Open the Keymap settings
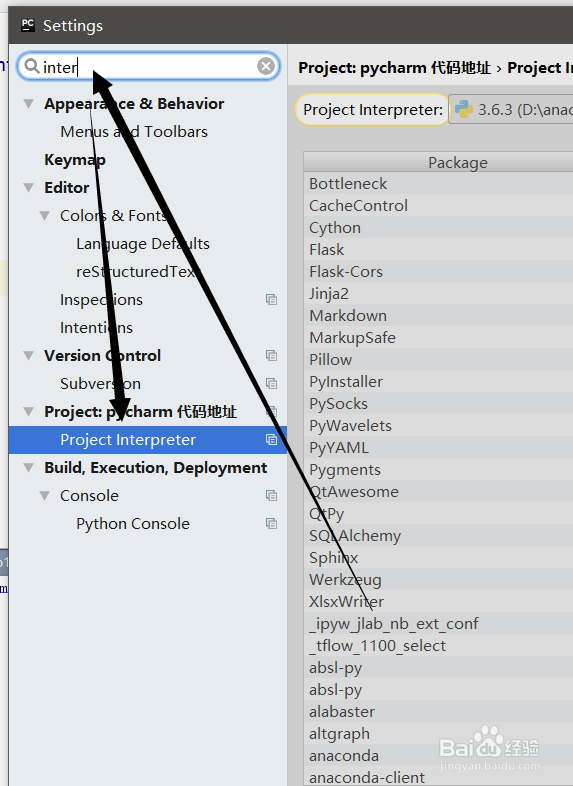Image resolution: width=573 pixels, height=786 pixels. coord(75,160)
